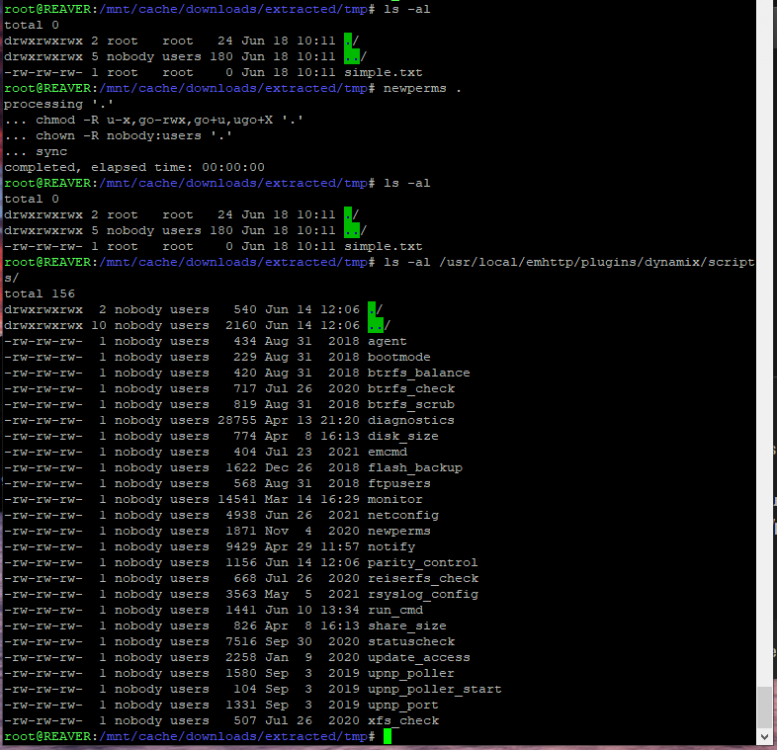777x750 pixels.
Task: Click the file name 'xfs_check'
Action: pyautogui.click(x=403, y=721)
